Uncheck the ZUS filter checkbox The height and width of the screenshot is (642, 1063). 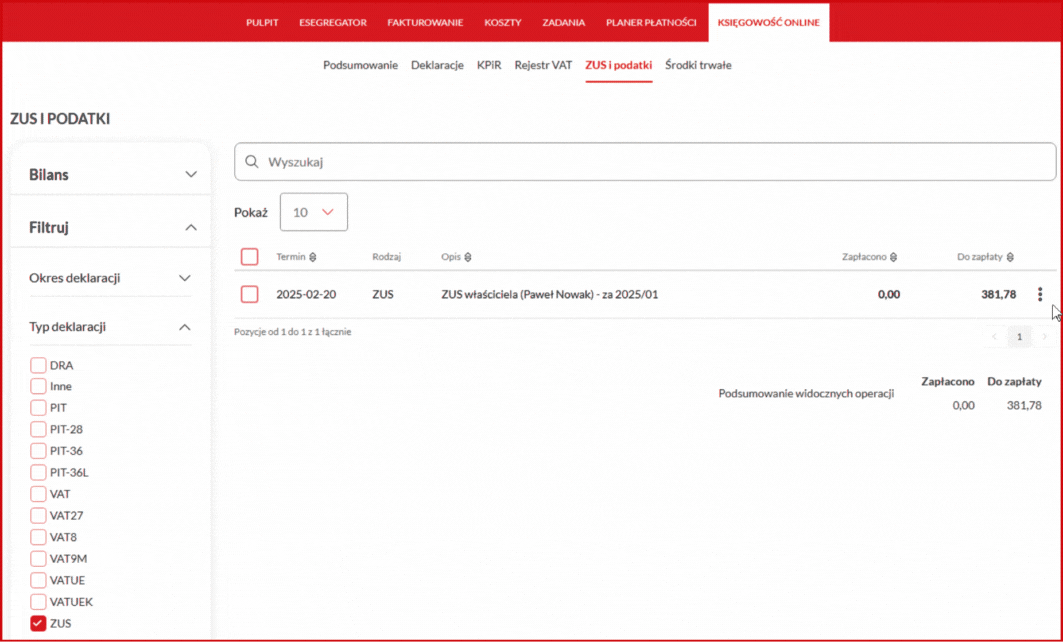(x=38, y=624)
